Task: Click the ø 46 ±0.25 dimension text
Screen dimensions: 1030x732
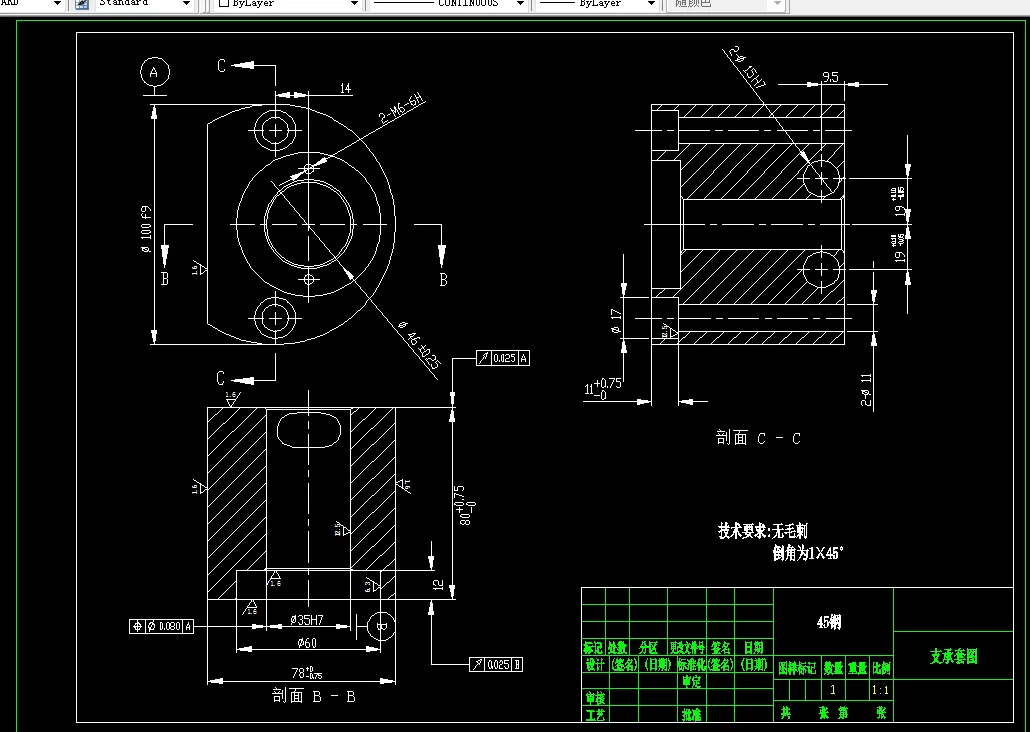Action: (419, 344)
